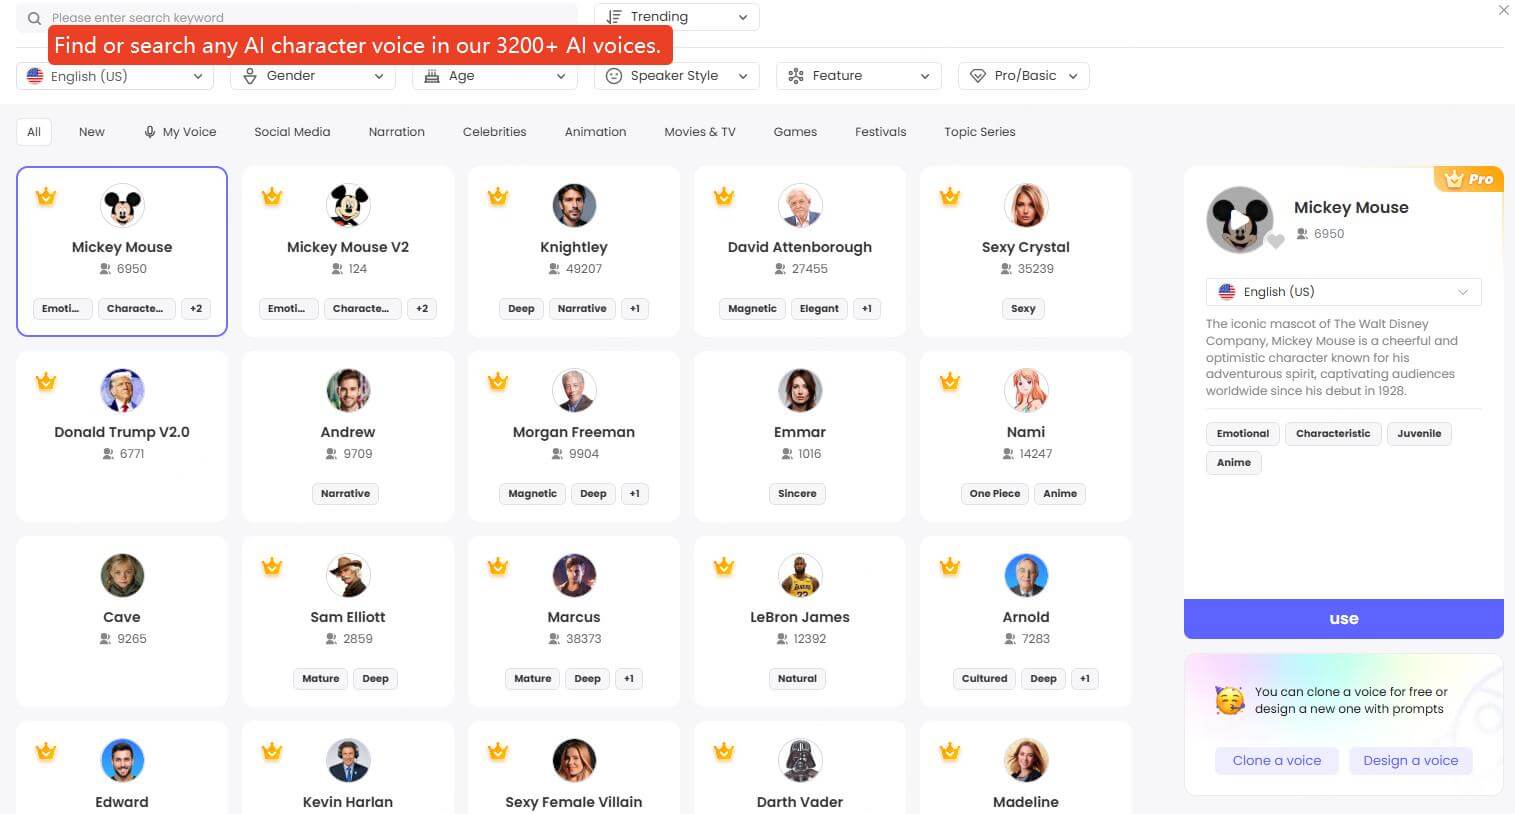Switch to the Celebrities tab
The height and width of the screenshot is (814, 1515).
pyautogui.click(x=494, y=132)
